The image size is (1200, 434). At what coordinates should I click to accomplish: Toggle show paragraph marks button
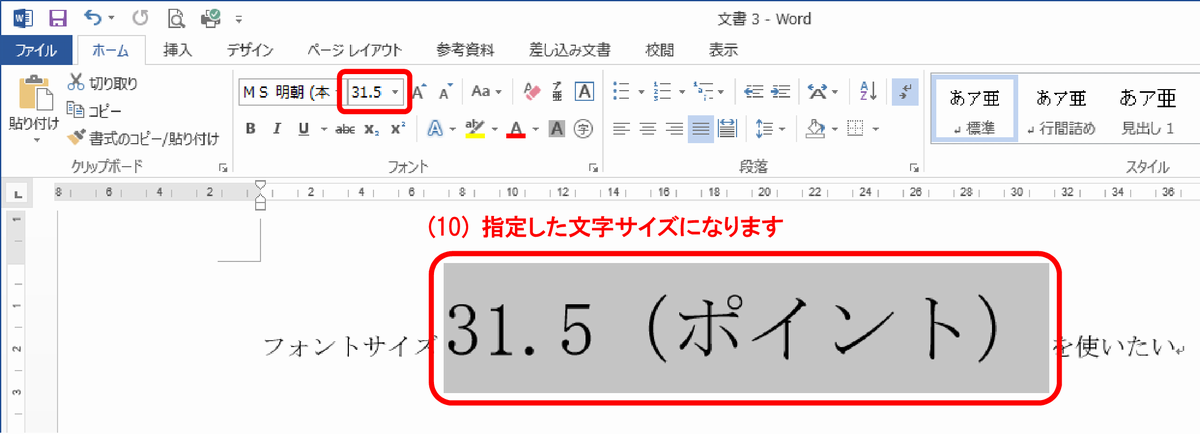coord(905,91)
